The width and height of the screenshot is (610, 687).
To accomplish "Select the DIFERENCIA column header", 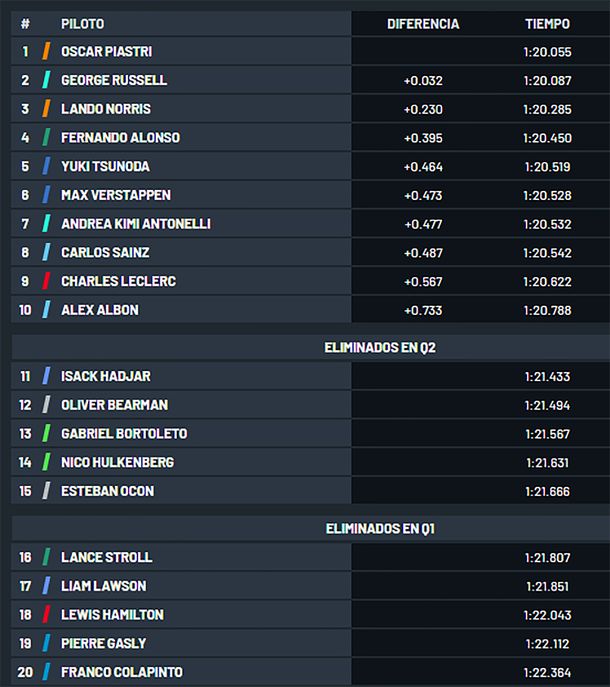I will point(423,23).
